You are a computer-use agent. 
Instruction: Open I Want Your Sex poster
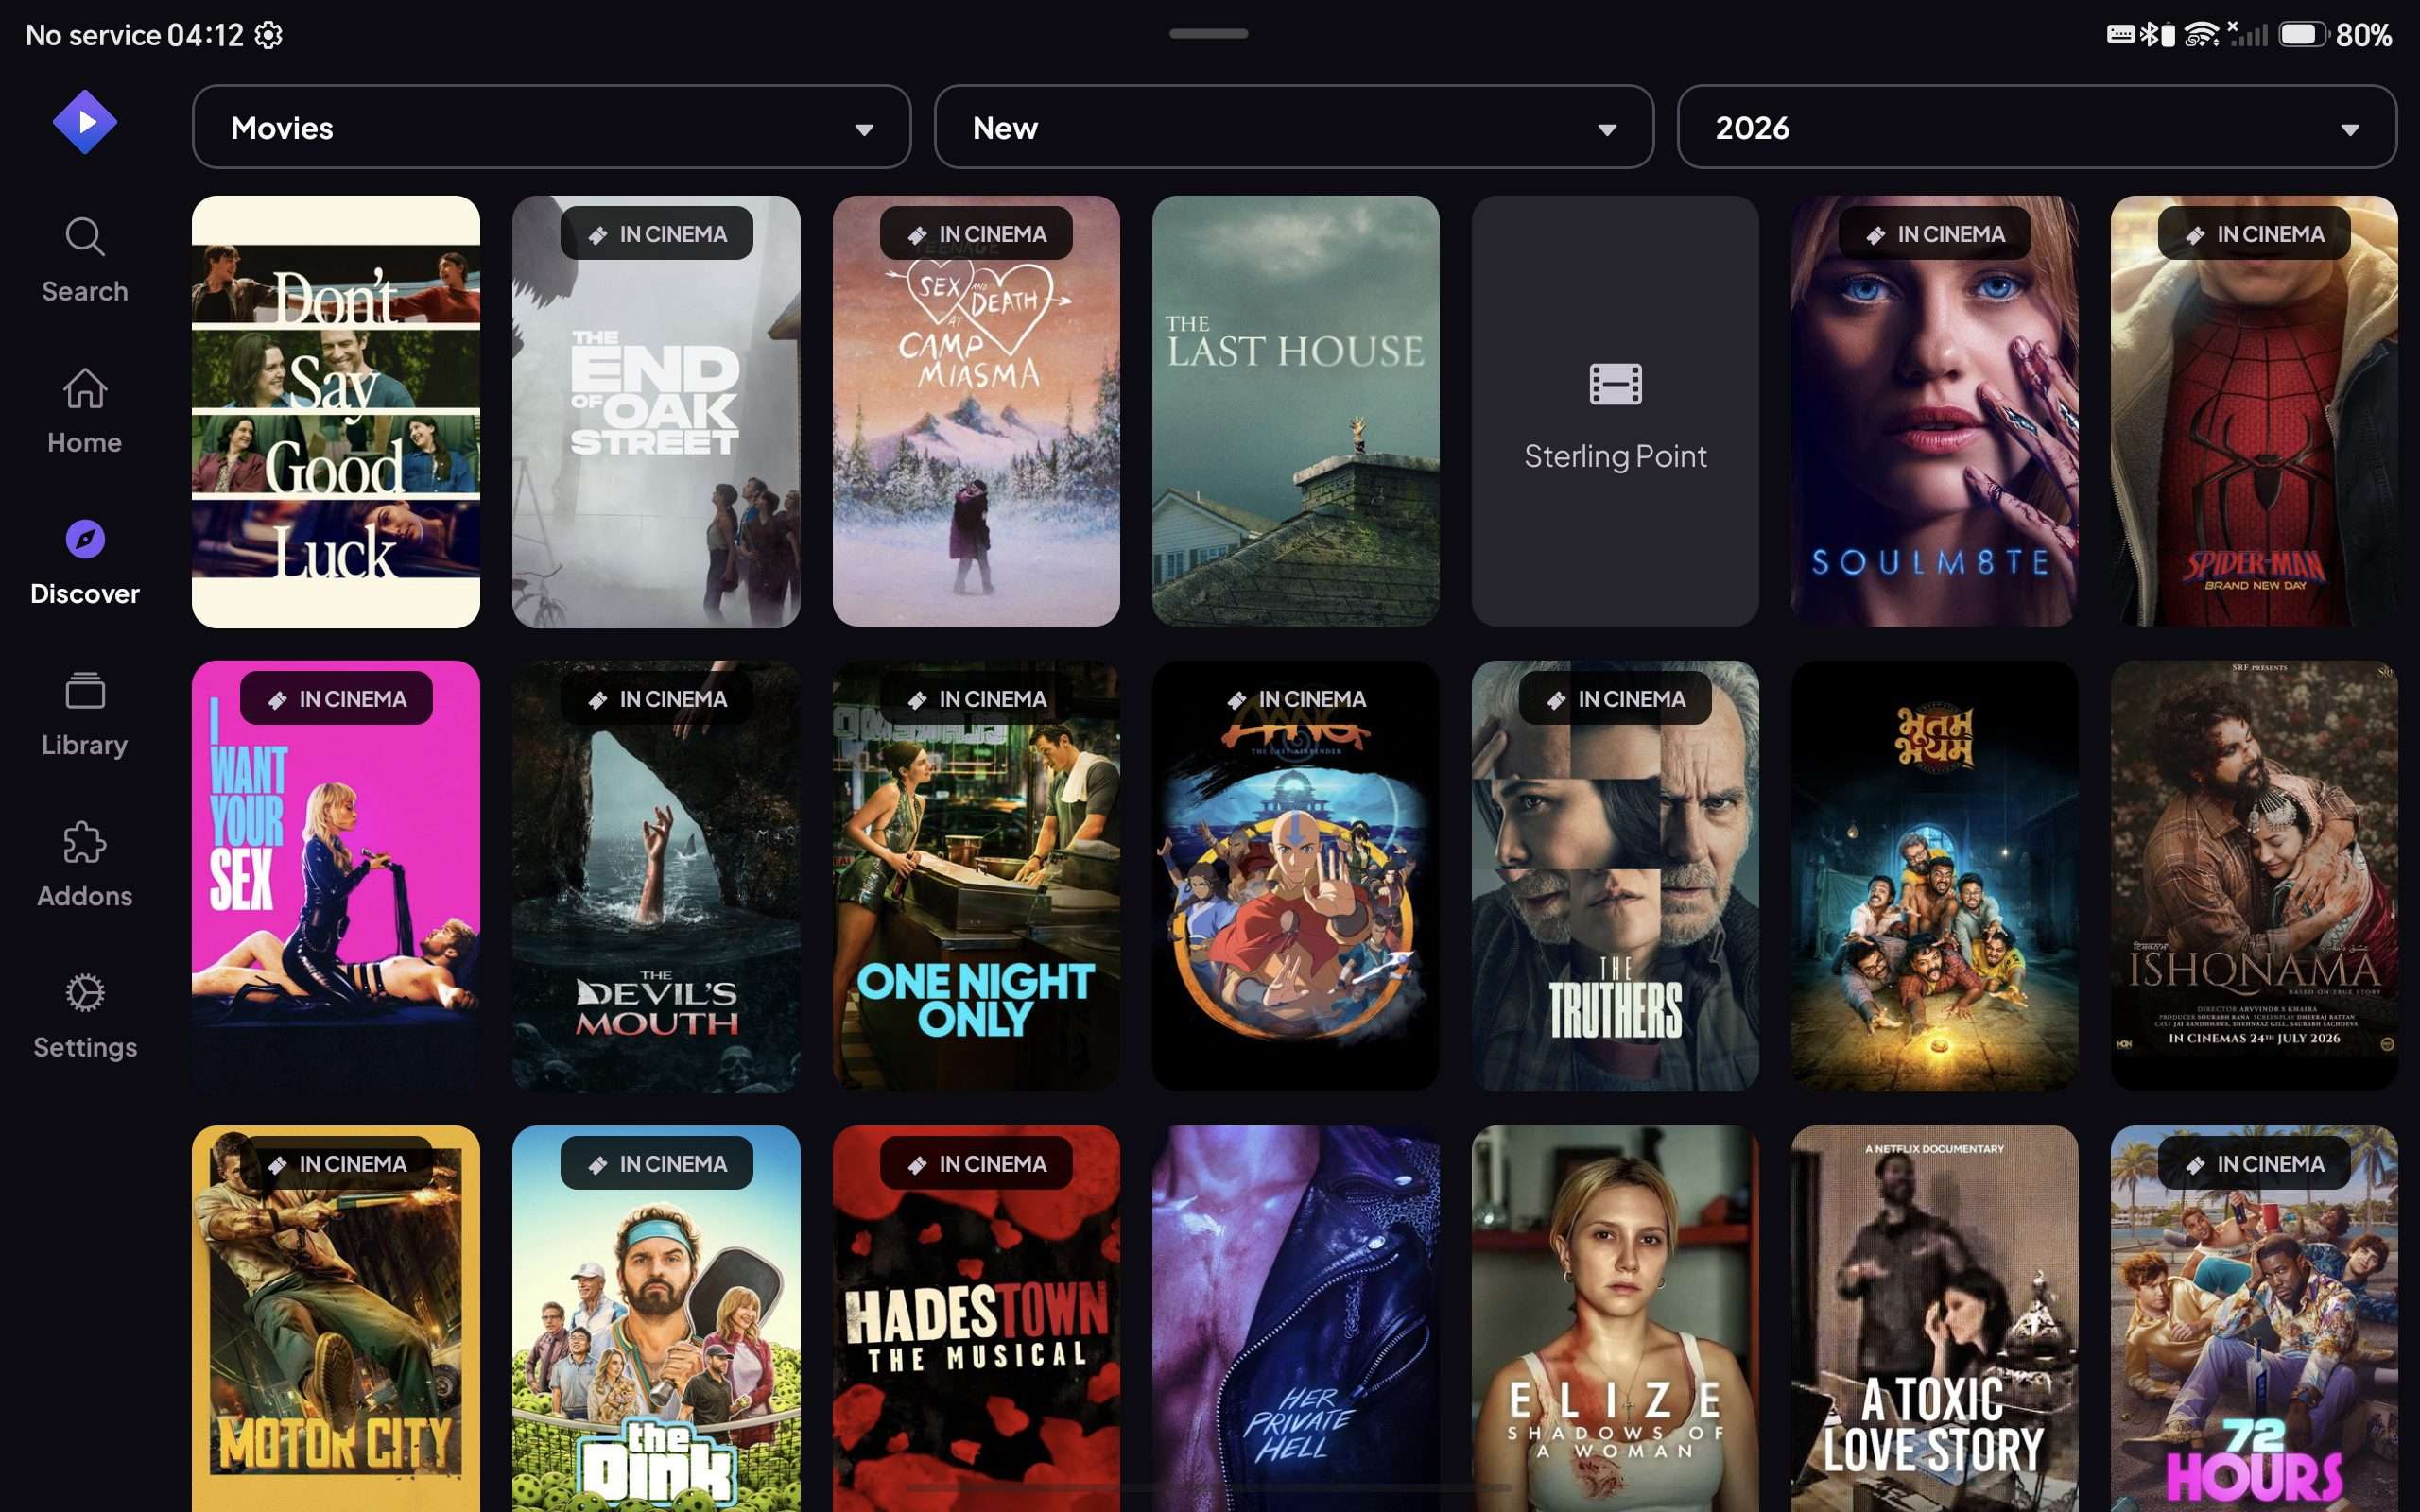tap(336, 876)
